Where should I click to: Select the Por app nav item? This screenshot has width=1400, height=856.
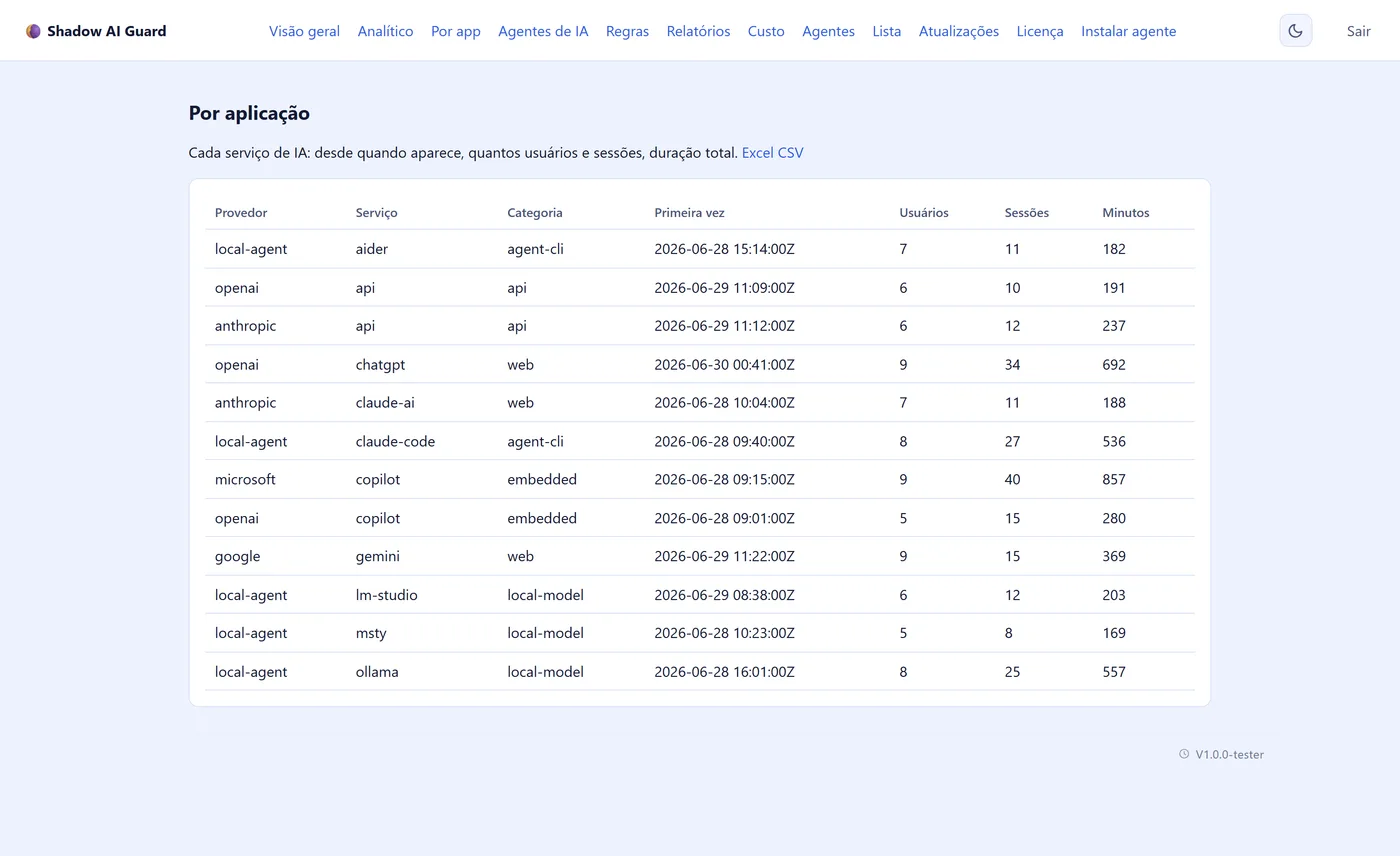coord(456,31)
